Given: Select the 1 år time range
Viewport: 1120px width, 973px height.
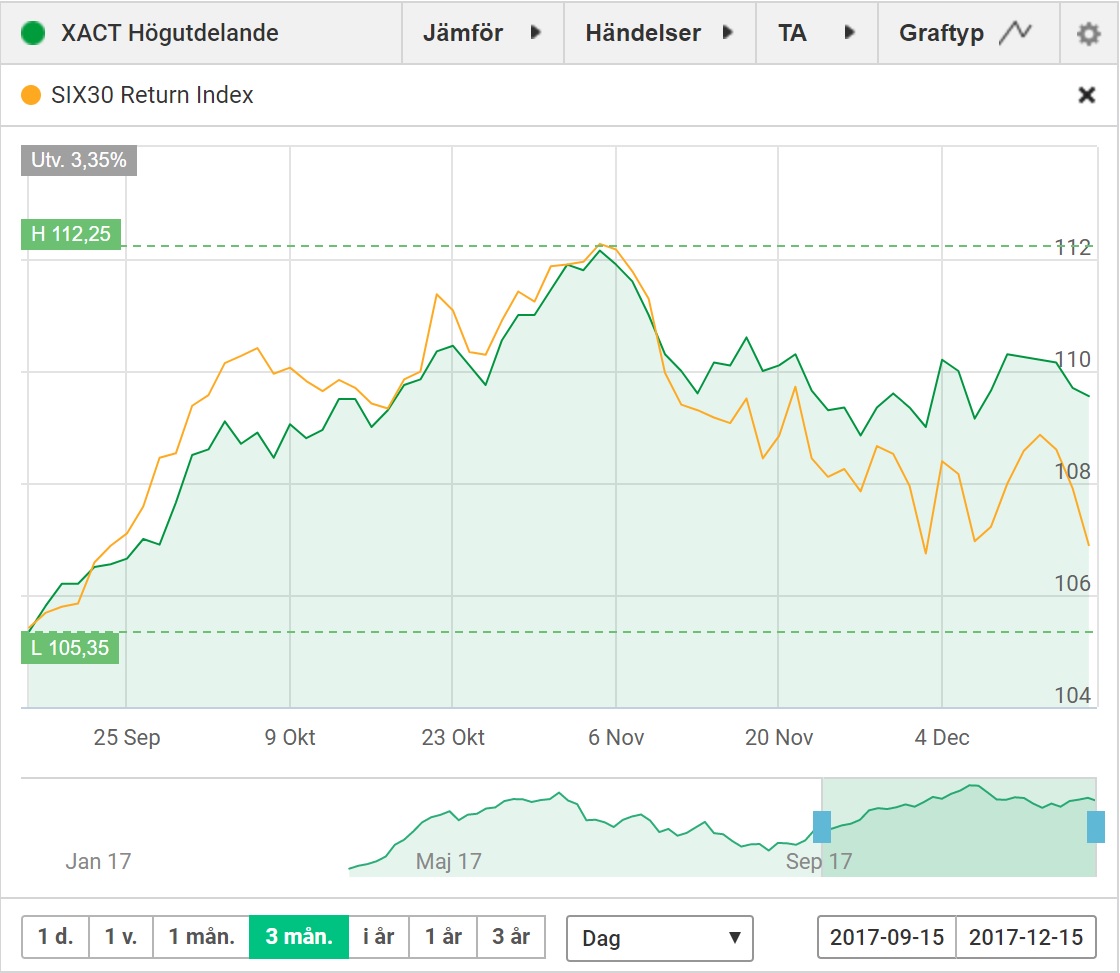Looking at the screenshot, I should [x=443, y=937].
